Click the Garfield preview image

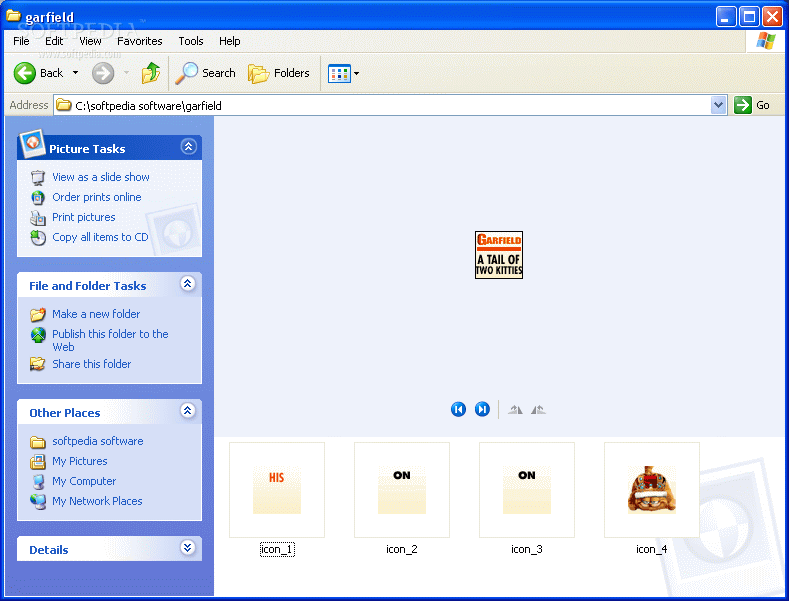click(x=499, y=255)
